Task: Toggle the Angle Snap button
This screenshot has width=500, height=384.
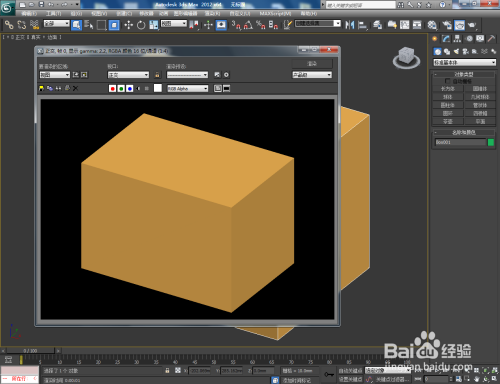Action: click(x=248, y=25)
